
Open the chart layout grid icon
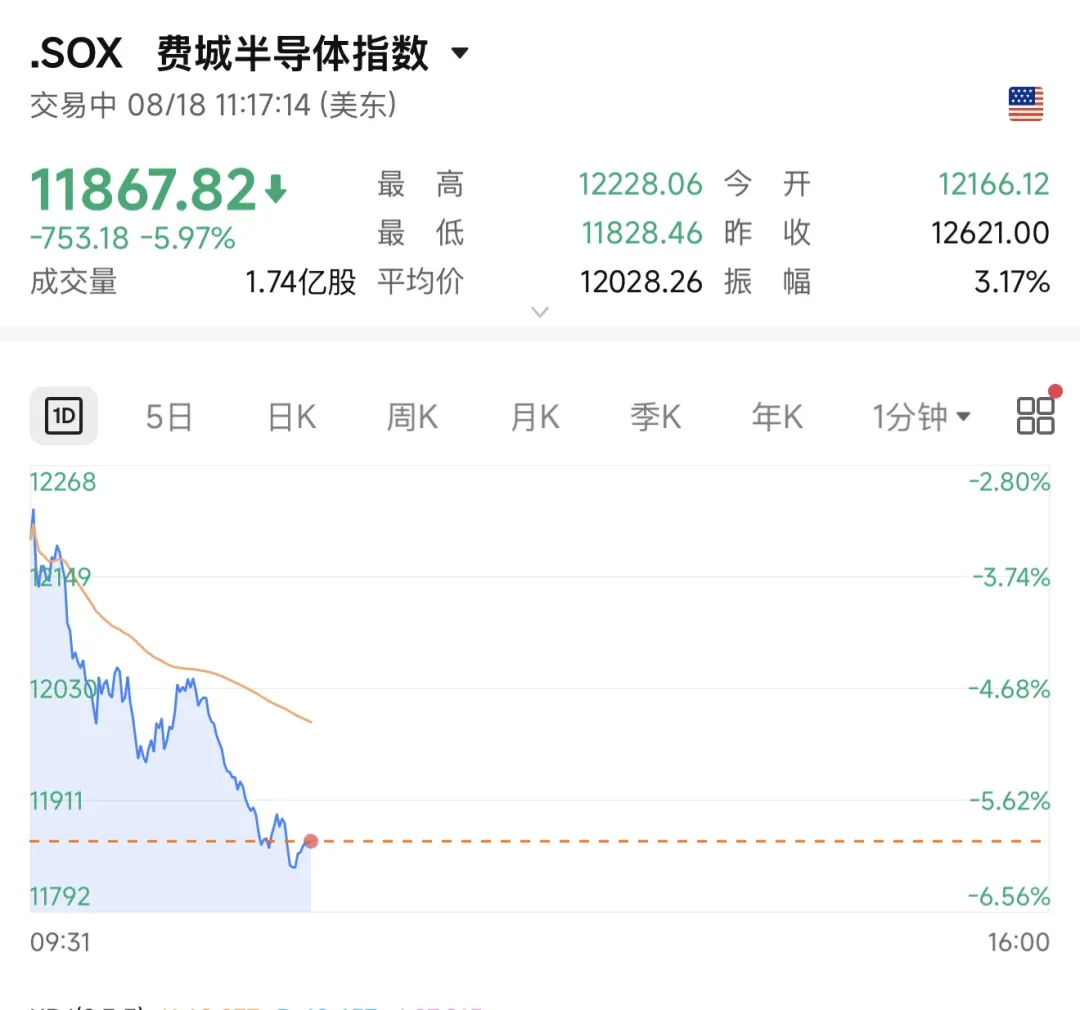[x=1035, y=415]
